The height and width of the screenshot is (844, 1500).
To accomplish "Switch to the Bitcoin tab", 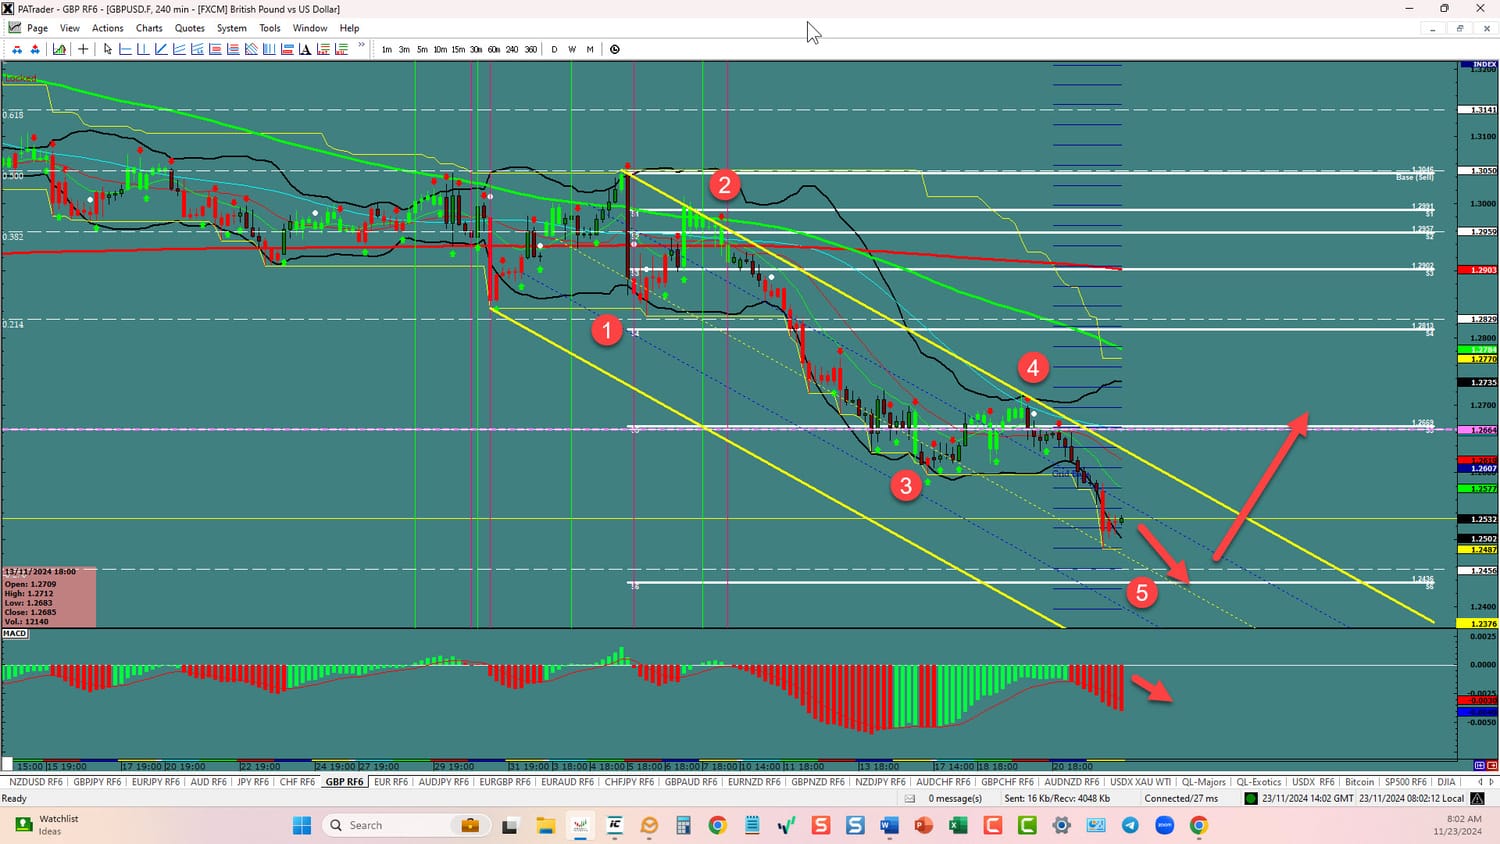I will pos(1360,782).
